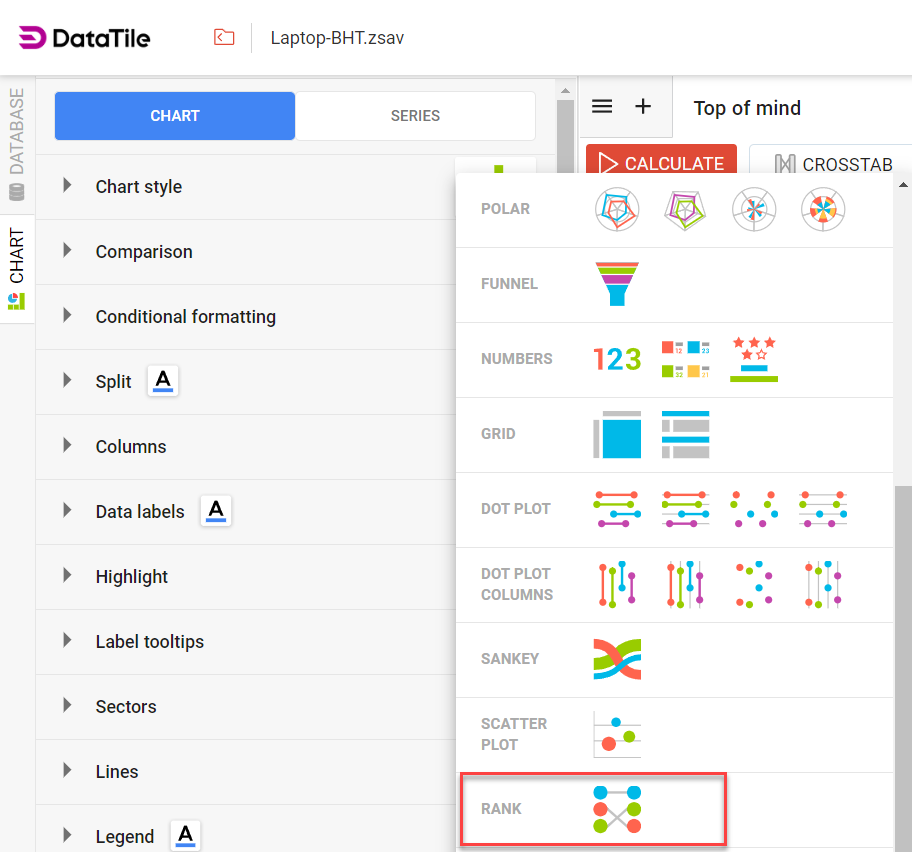
Task: Pick the first Polar radar chart icon
Action: pos(616,209)
